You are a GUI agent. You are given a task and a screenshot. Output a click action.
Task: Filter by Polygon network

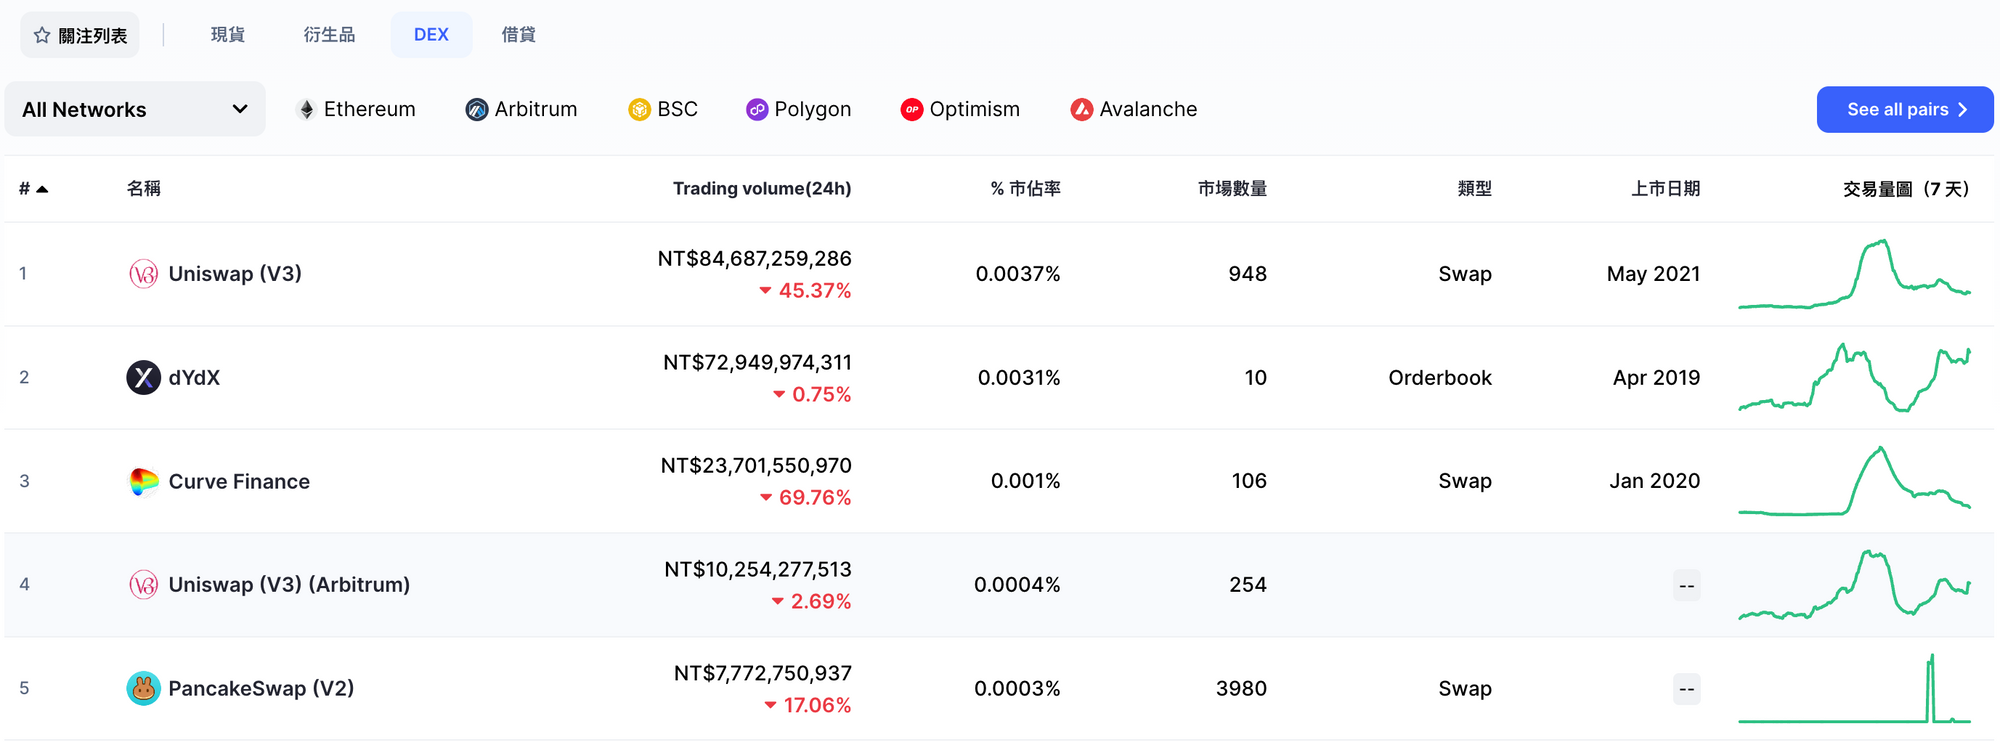pos(799,110)
